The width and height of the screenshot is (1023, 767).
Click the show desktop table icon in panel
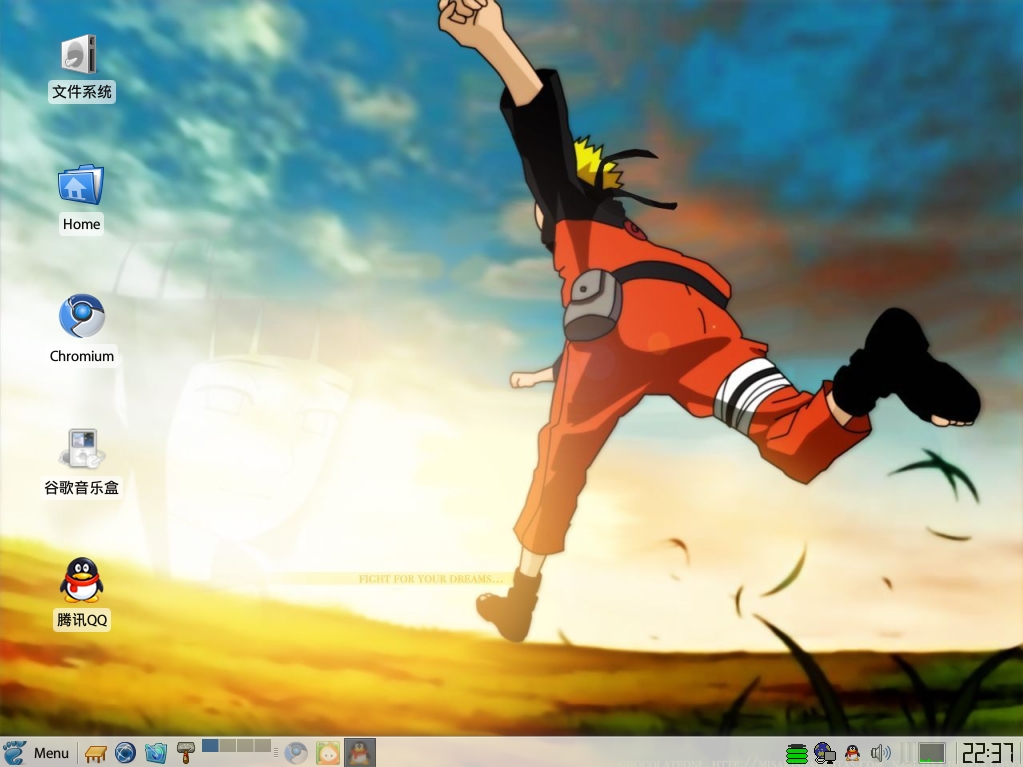point(96,753)
